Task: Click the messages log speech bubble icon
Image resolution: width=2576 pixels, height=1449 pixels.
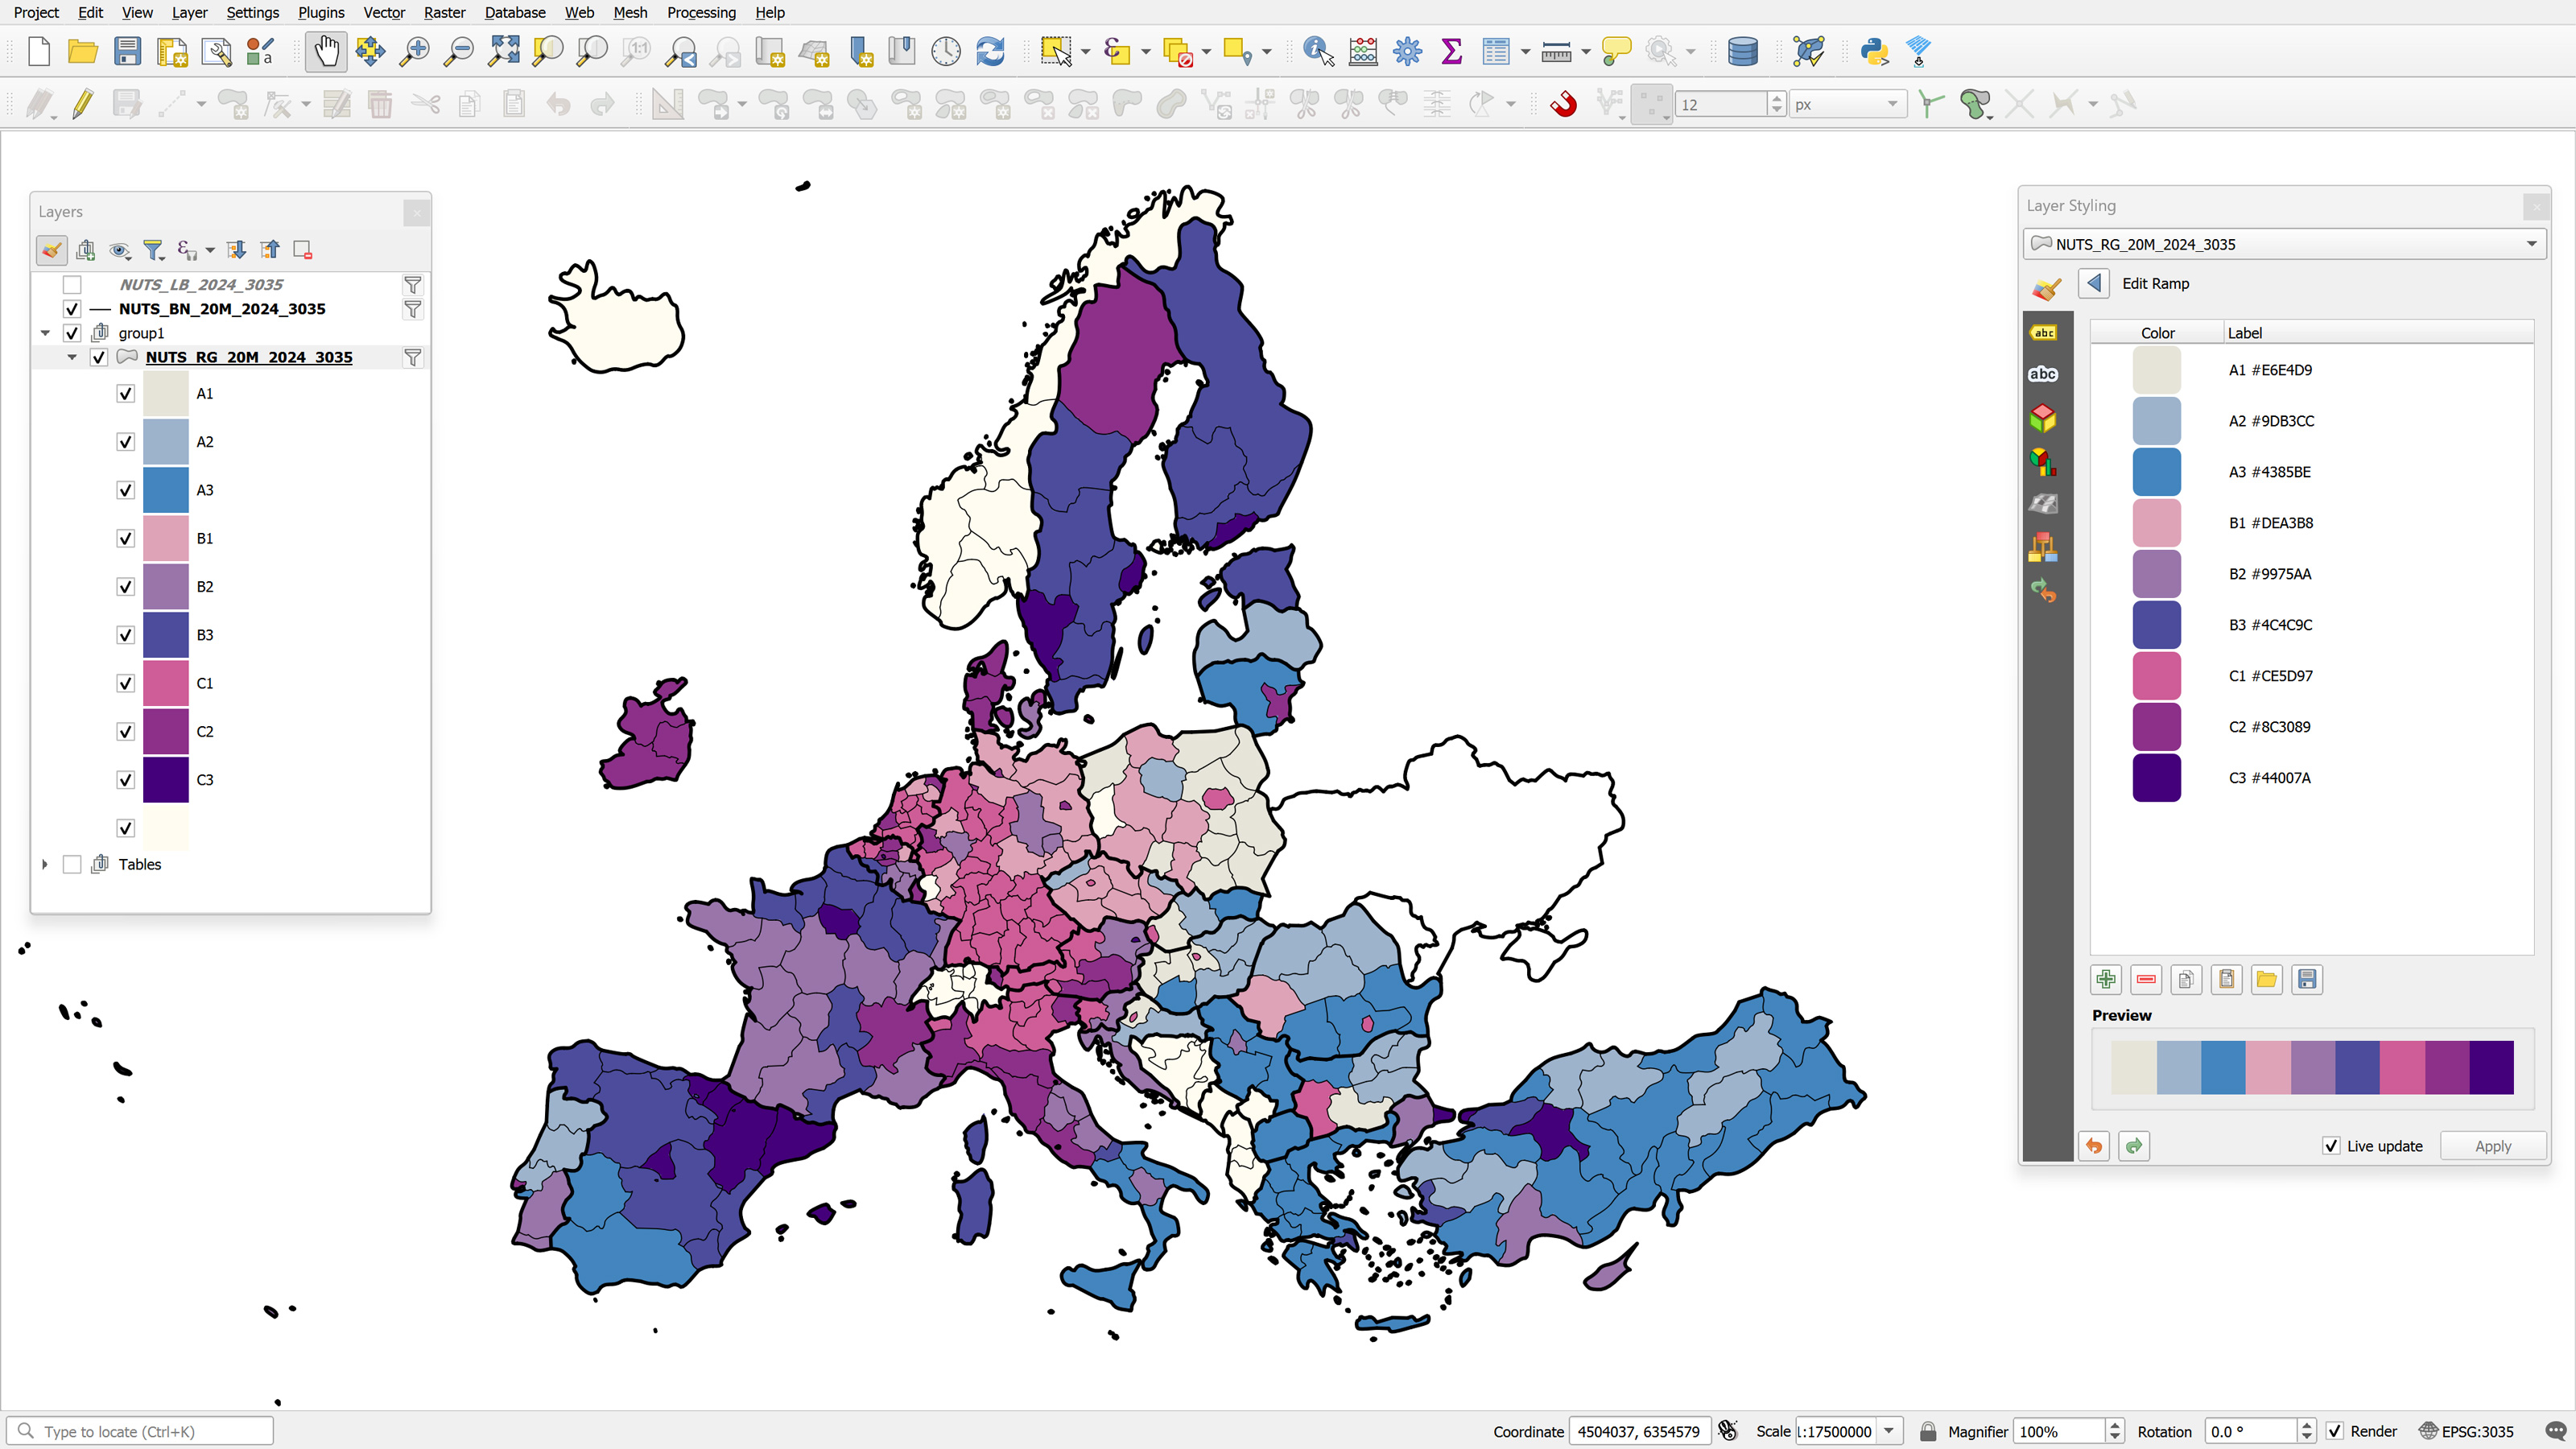Action: click(x=2555, y=1431)
